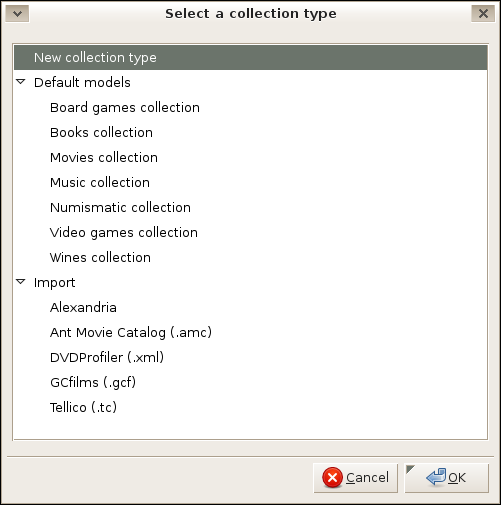Choose Numismatic collection
This screenshot has width=501, height=505.
tap(120, 208)
